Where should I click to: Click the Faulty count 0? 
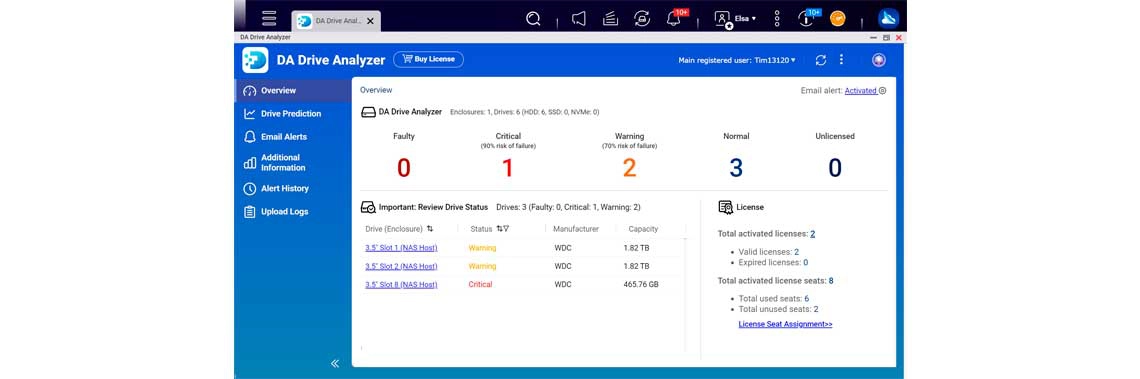pos(404,168)
